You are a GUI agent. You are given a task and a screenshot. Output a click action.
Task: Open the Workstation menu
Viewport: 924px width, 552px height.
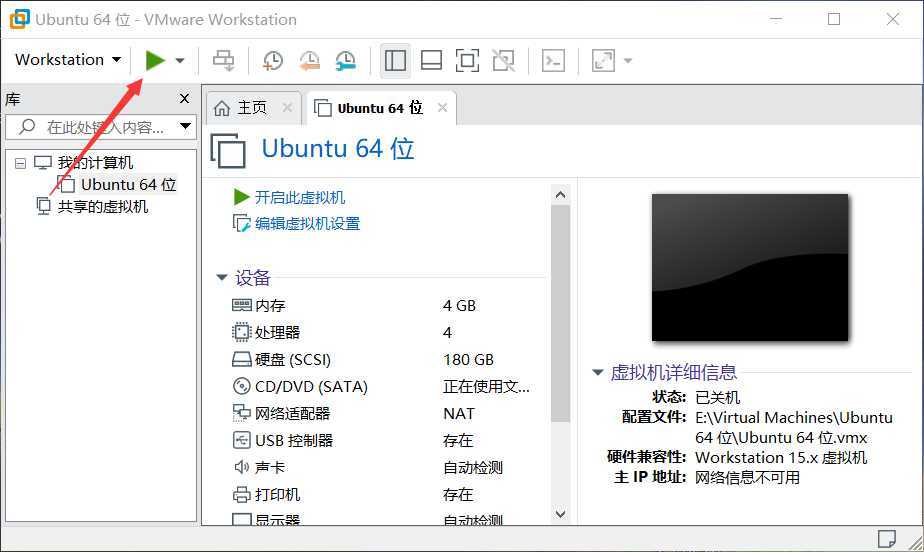click(68, 60)
